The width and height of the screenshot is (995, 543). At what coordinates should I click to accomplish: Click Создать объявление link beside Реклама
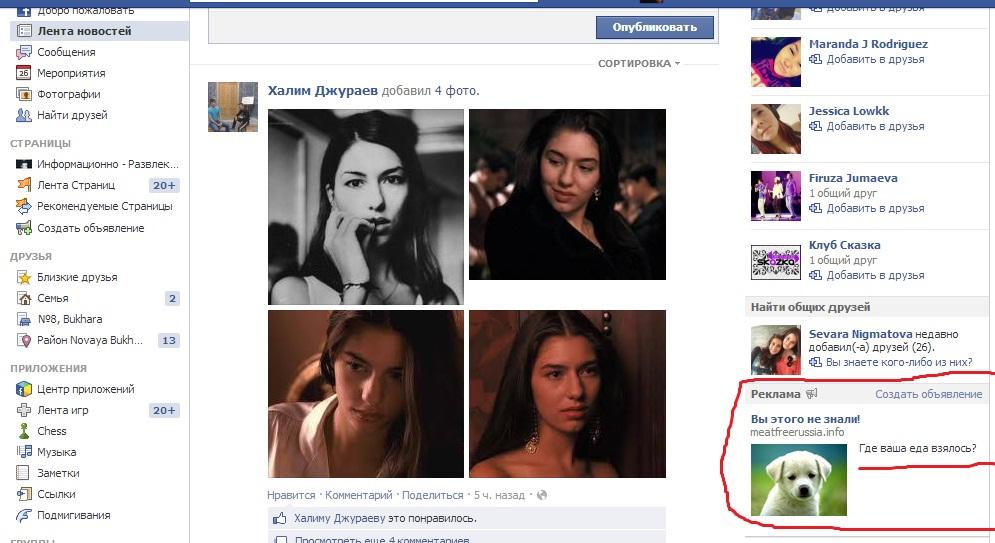[928, 394]
